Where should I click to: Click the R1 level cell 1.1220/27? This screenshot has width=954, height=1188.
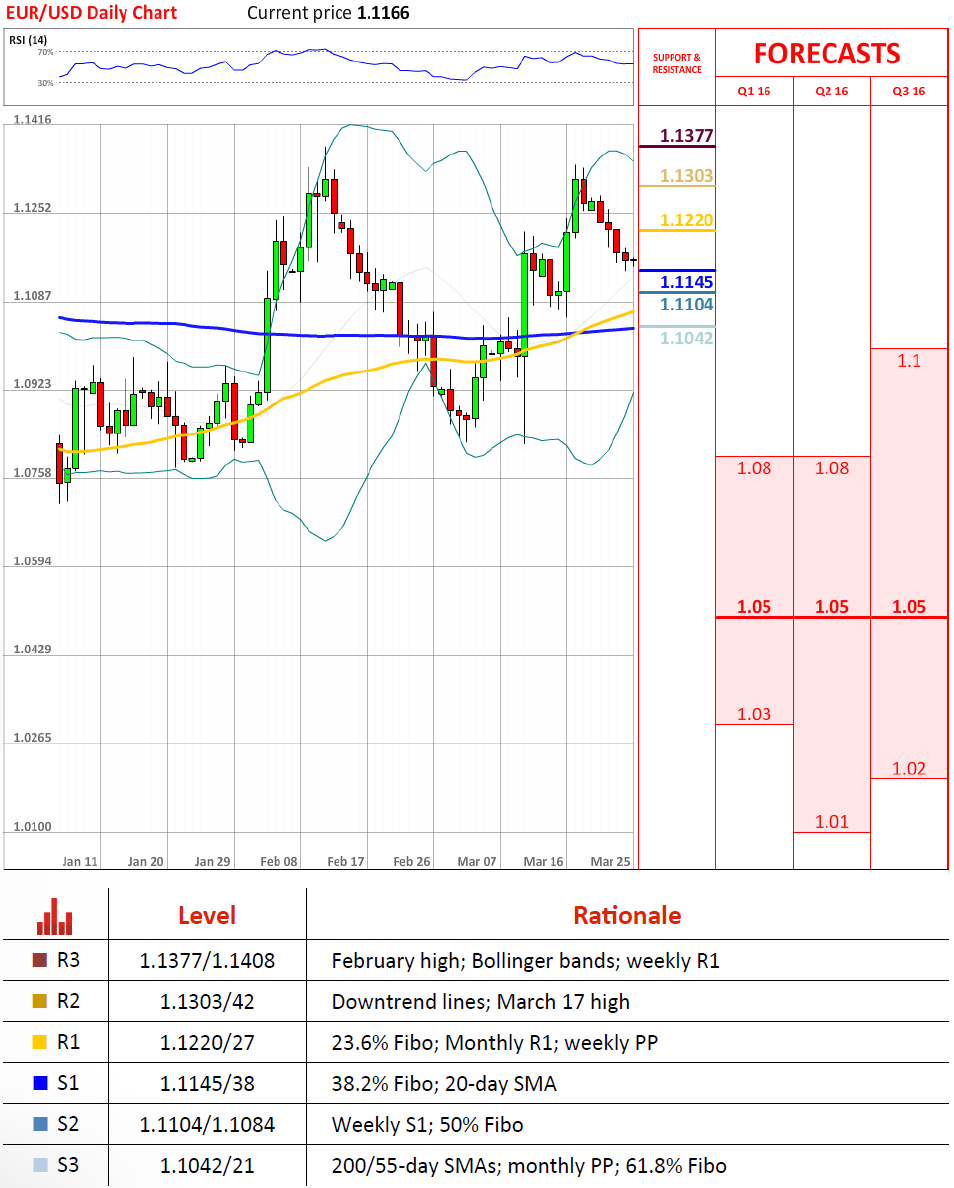point(207,1043)
